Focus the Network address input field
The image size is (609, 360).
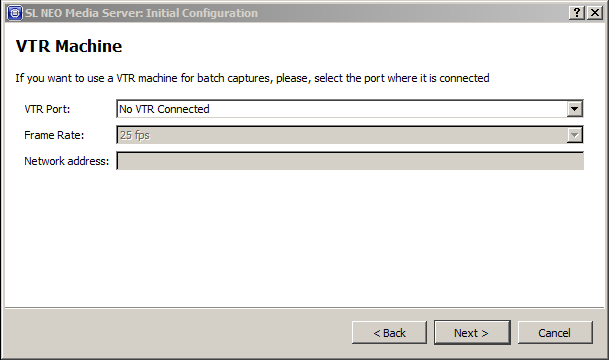(x=350, y=161)
